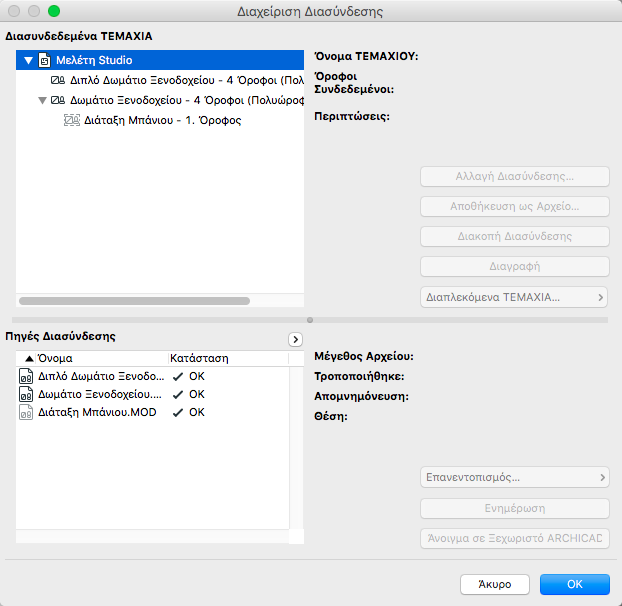Open the Επανεντοπισμός... dropdown

514,477
